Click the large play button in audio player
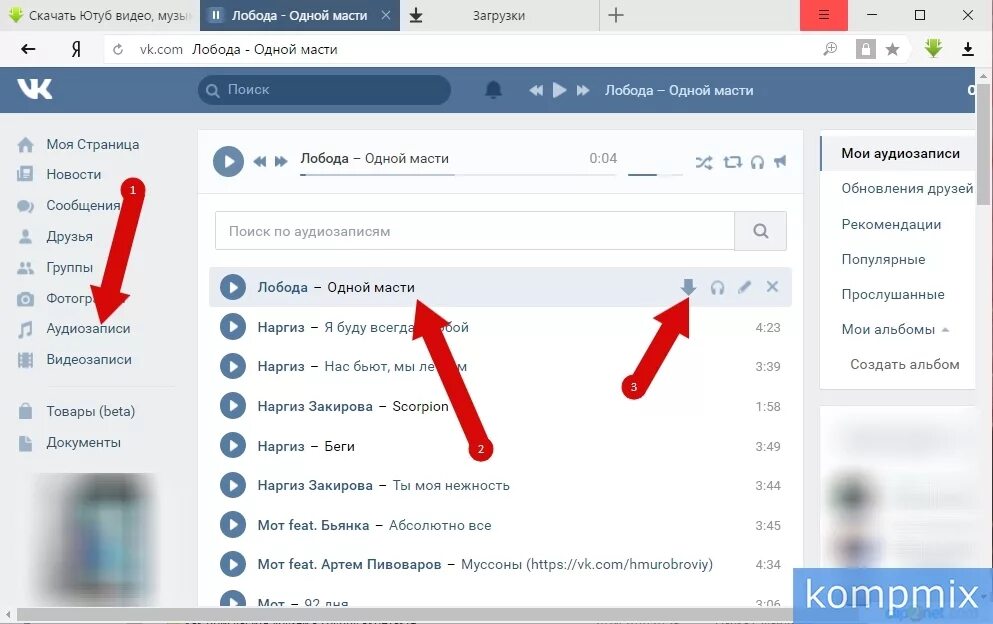Image resolution: width=993 pixels, height=624 pixels. click(x=229, y=161)
